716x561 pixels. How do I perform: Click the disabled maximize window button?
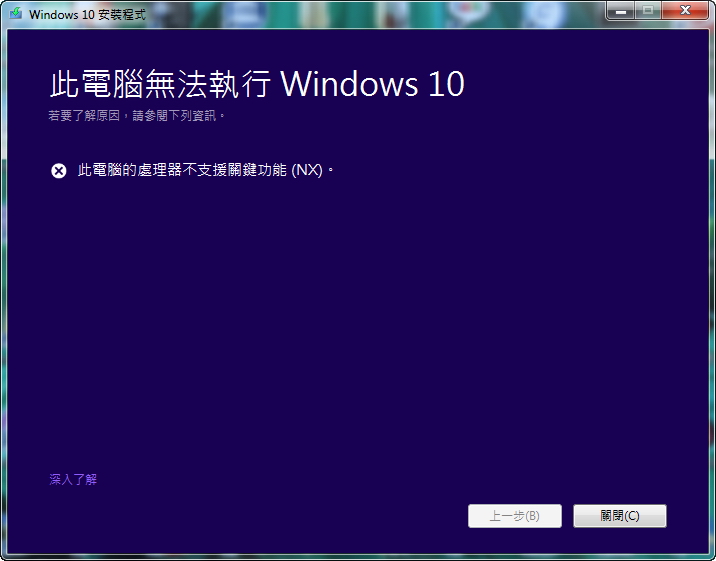click(x=648, y=10)
